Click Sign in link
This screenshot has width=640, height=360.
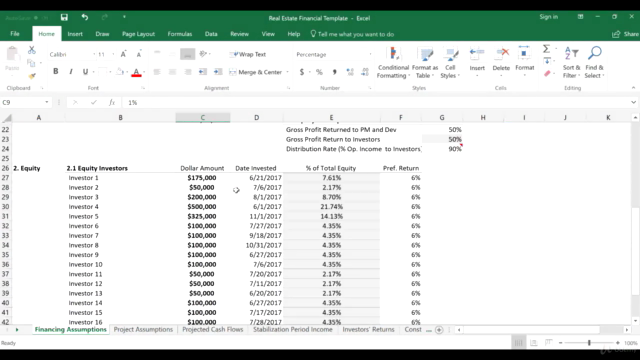pyautogui.click(x=549, y=17)
